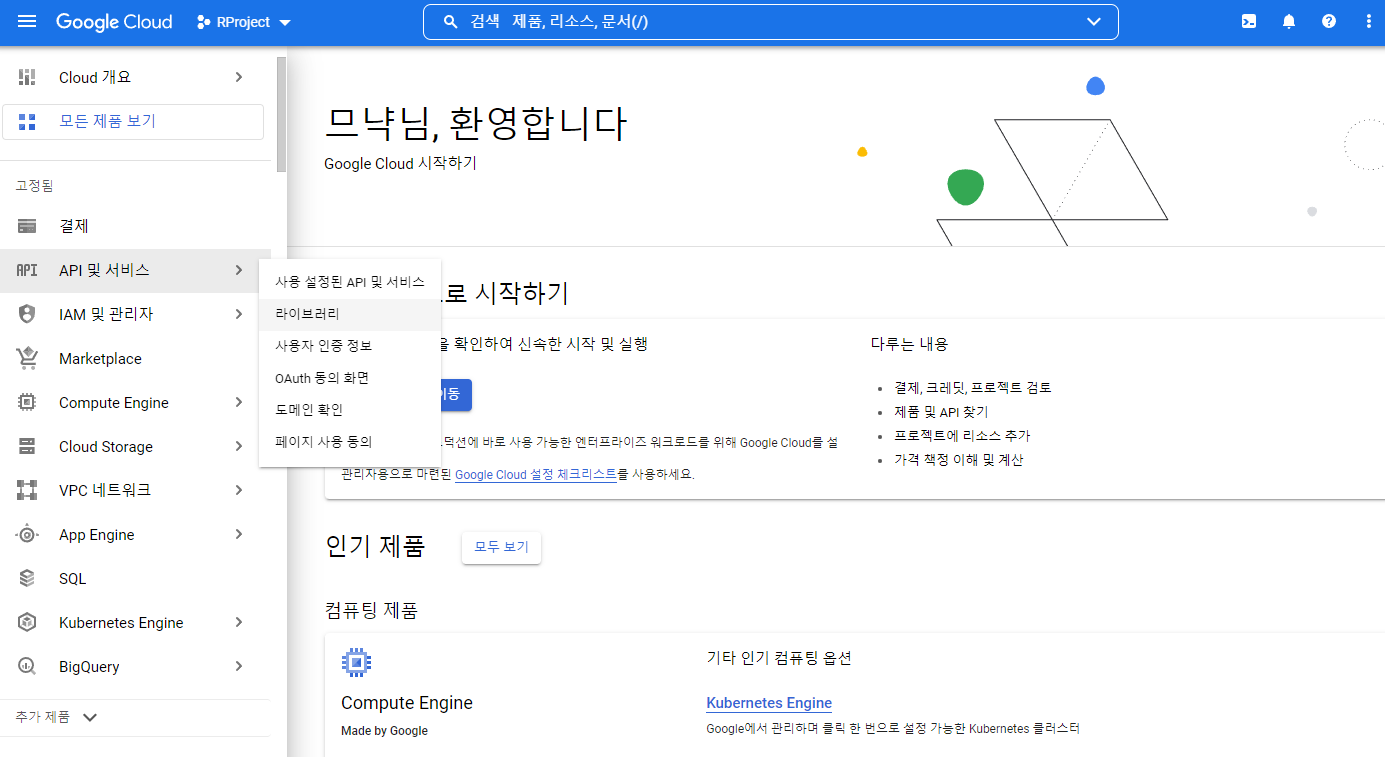The width and height of the screenshot is (1385, 757).
Task: Click the Cloud Storage icon
Action: point(27,446)
